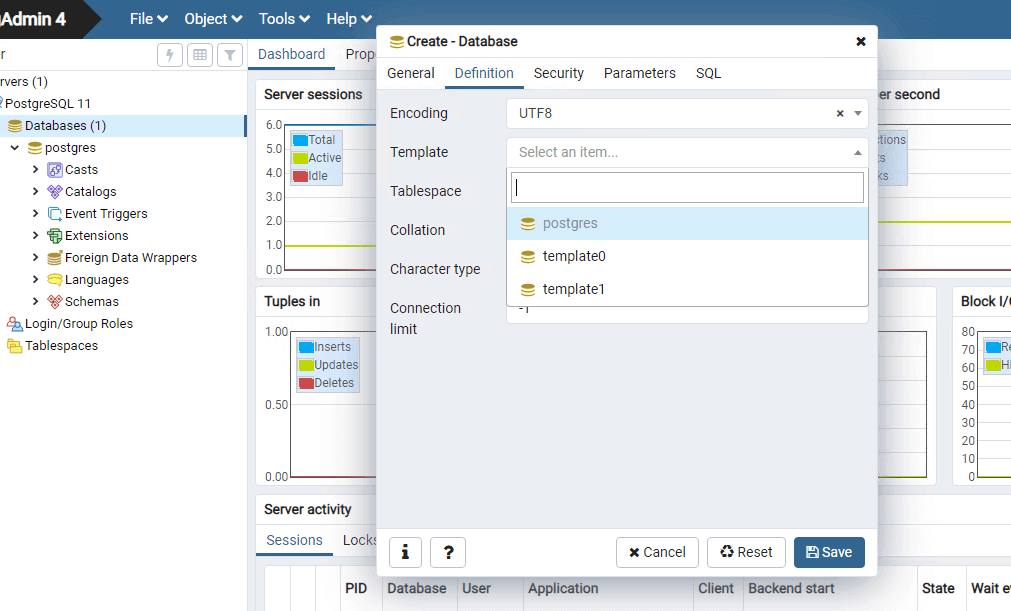
Task: Close the Create Database dialog
Action: point(860,42)
